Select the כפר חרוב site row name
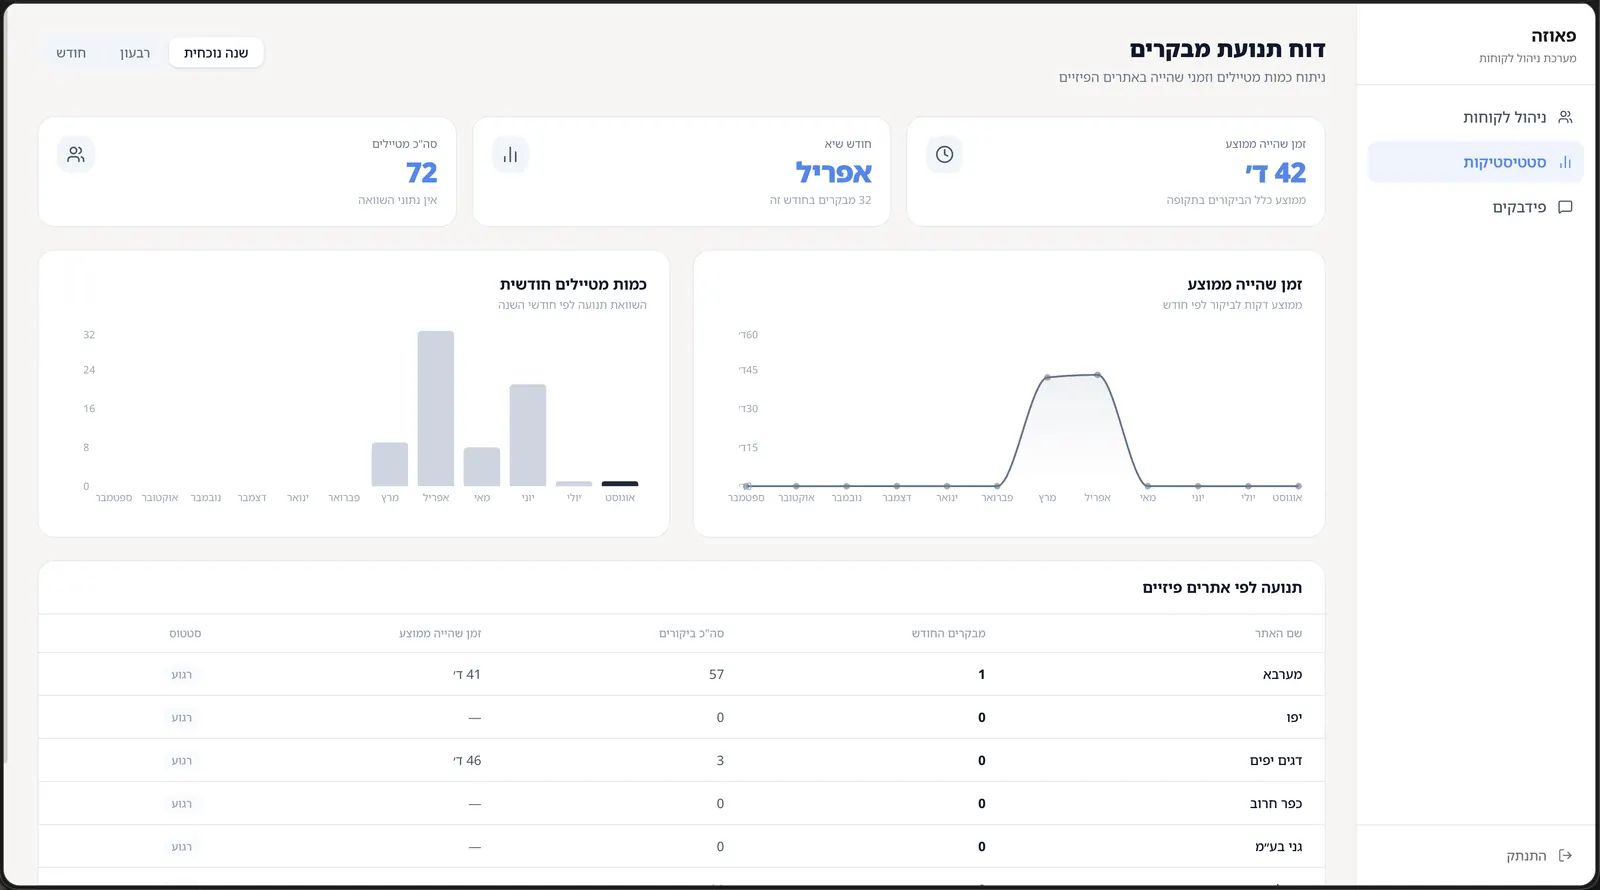Viewport: 1600px width, 890px height. (1276, 803)
